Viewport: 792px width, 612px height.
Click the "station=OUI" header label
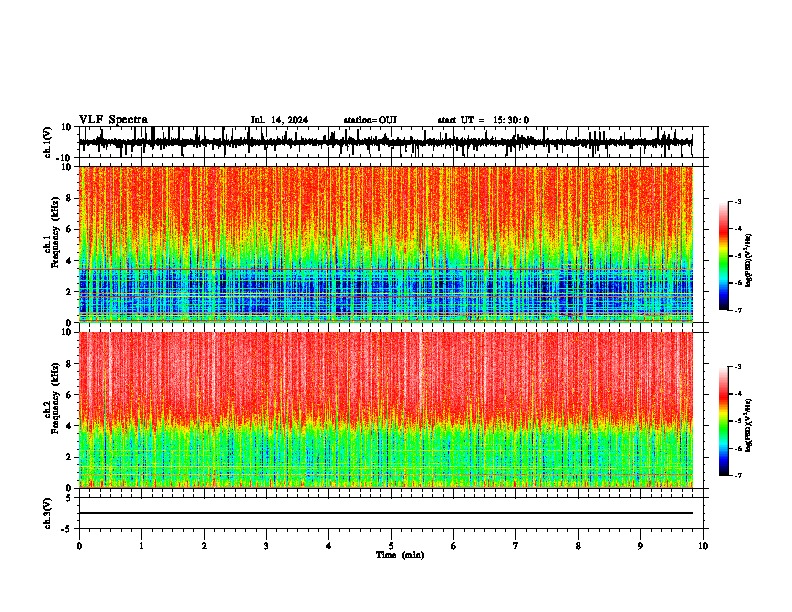pyautogui.click(x=370, y=120)
